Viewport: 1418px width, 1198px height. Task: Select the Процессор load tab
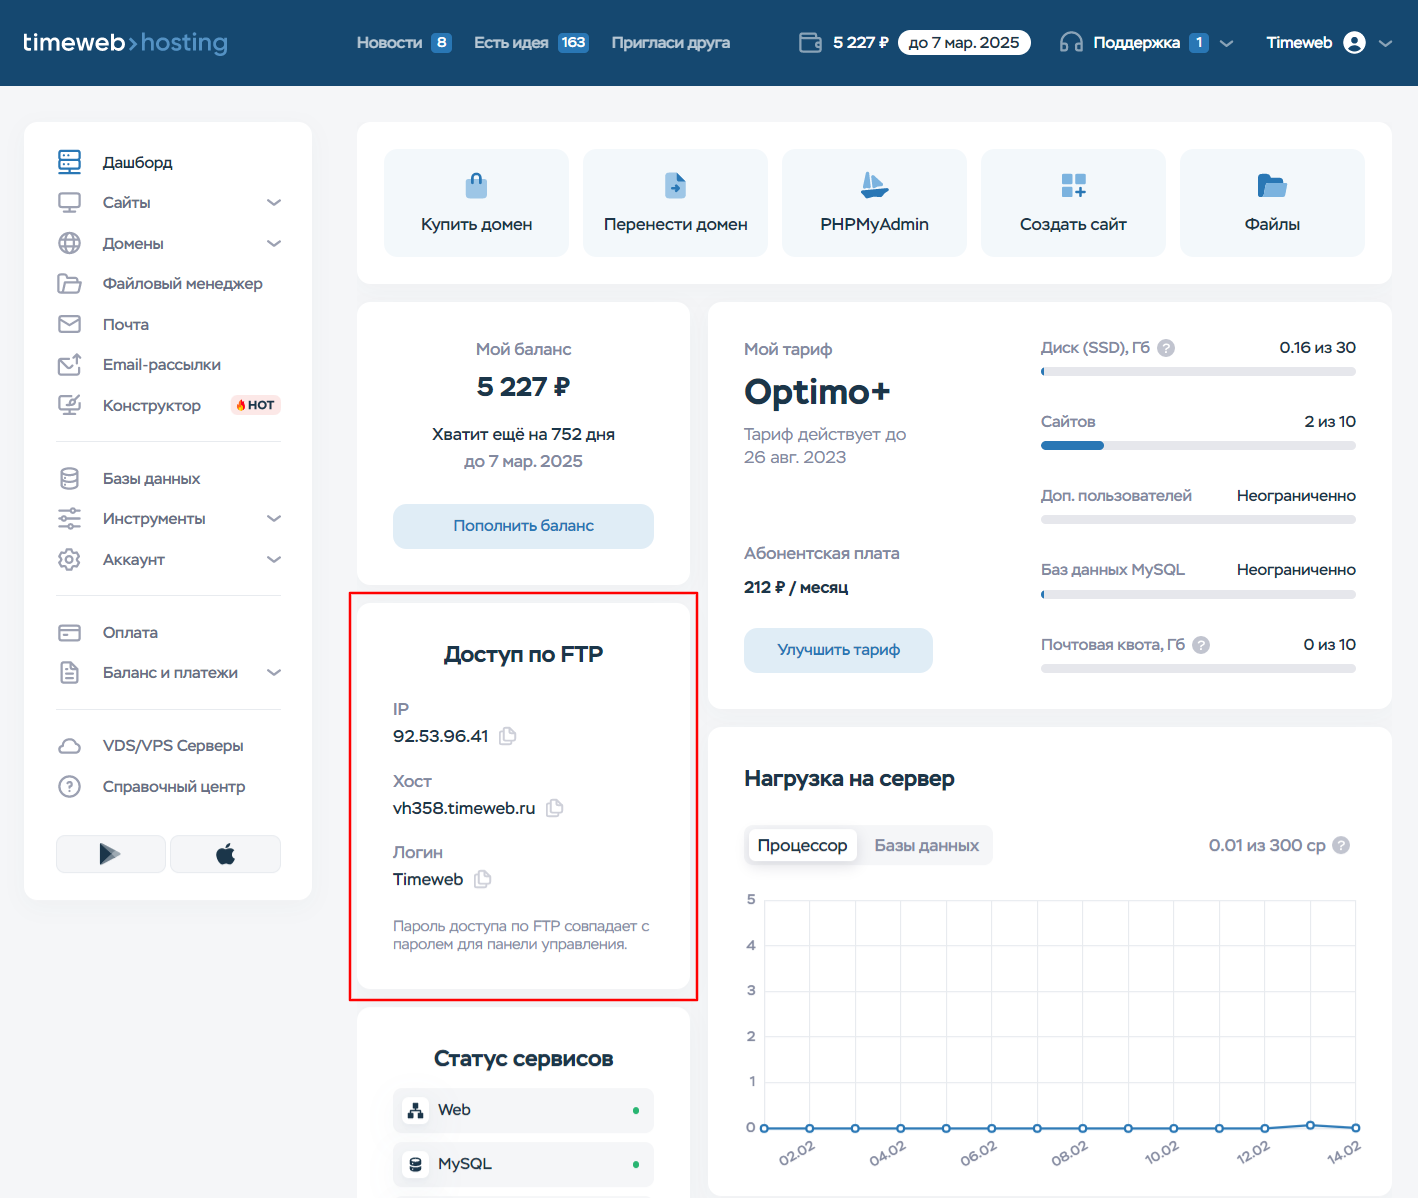[802, 845]
